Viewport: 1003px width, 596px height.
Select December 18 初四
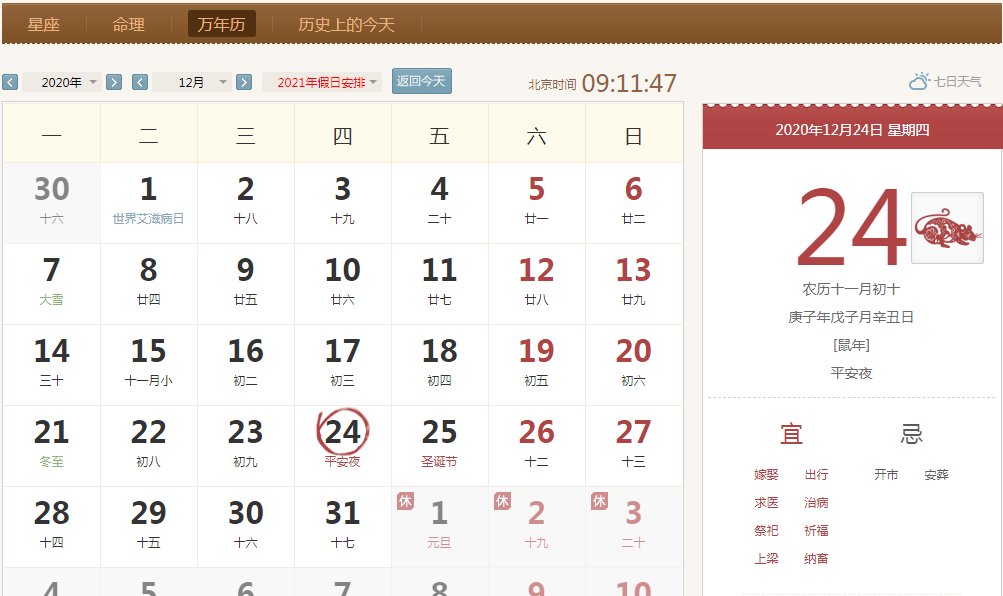[x=439, y=365]
